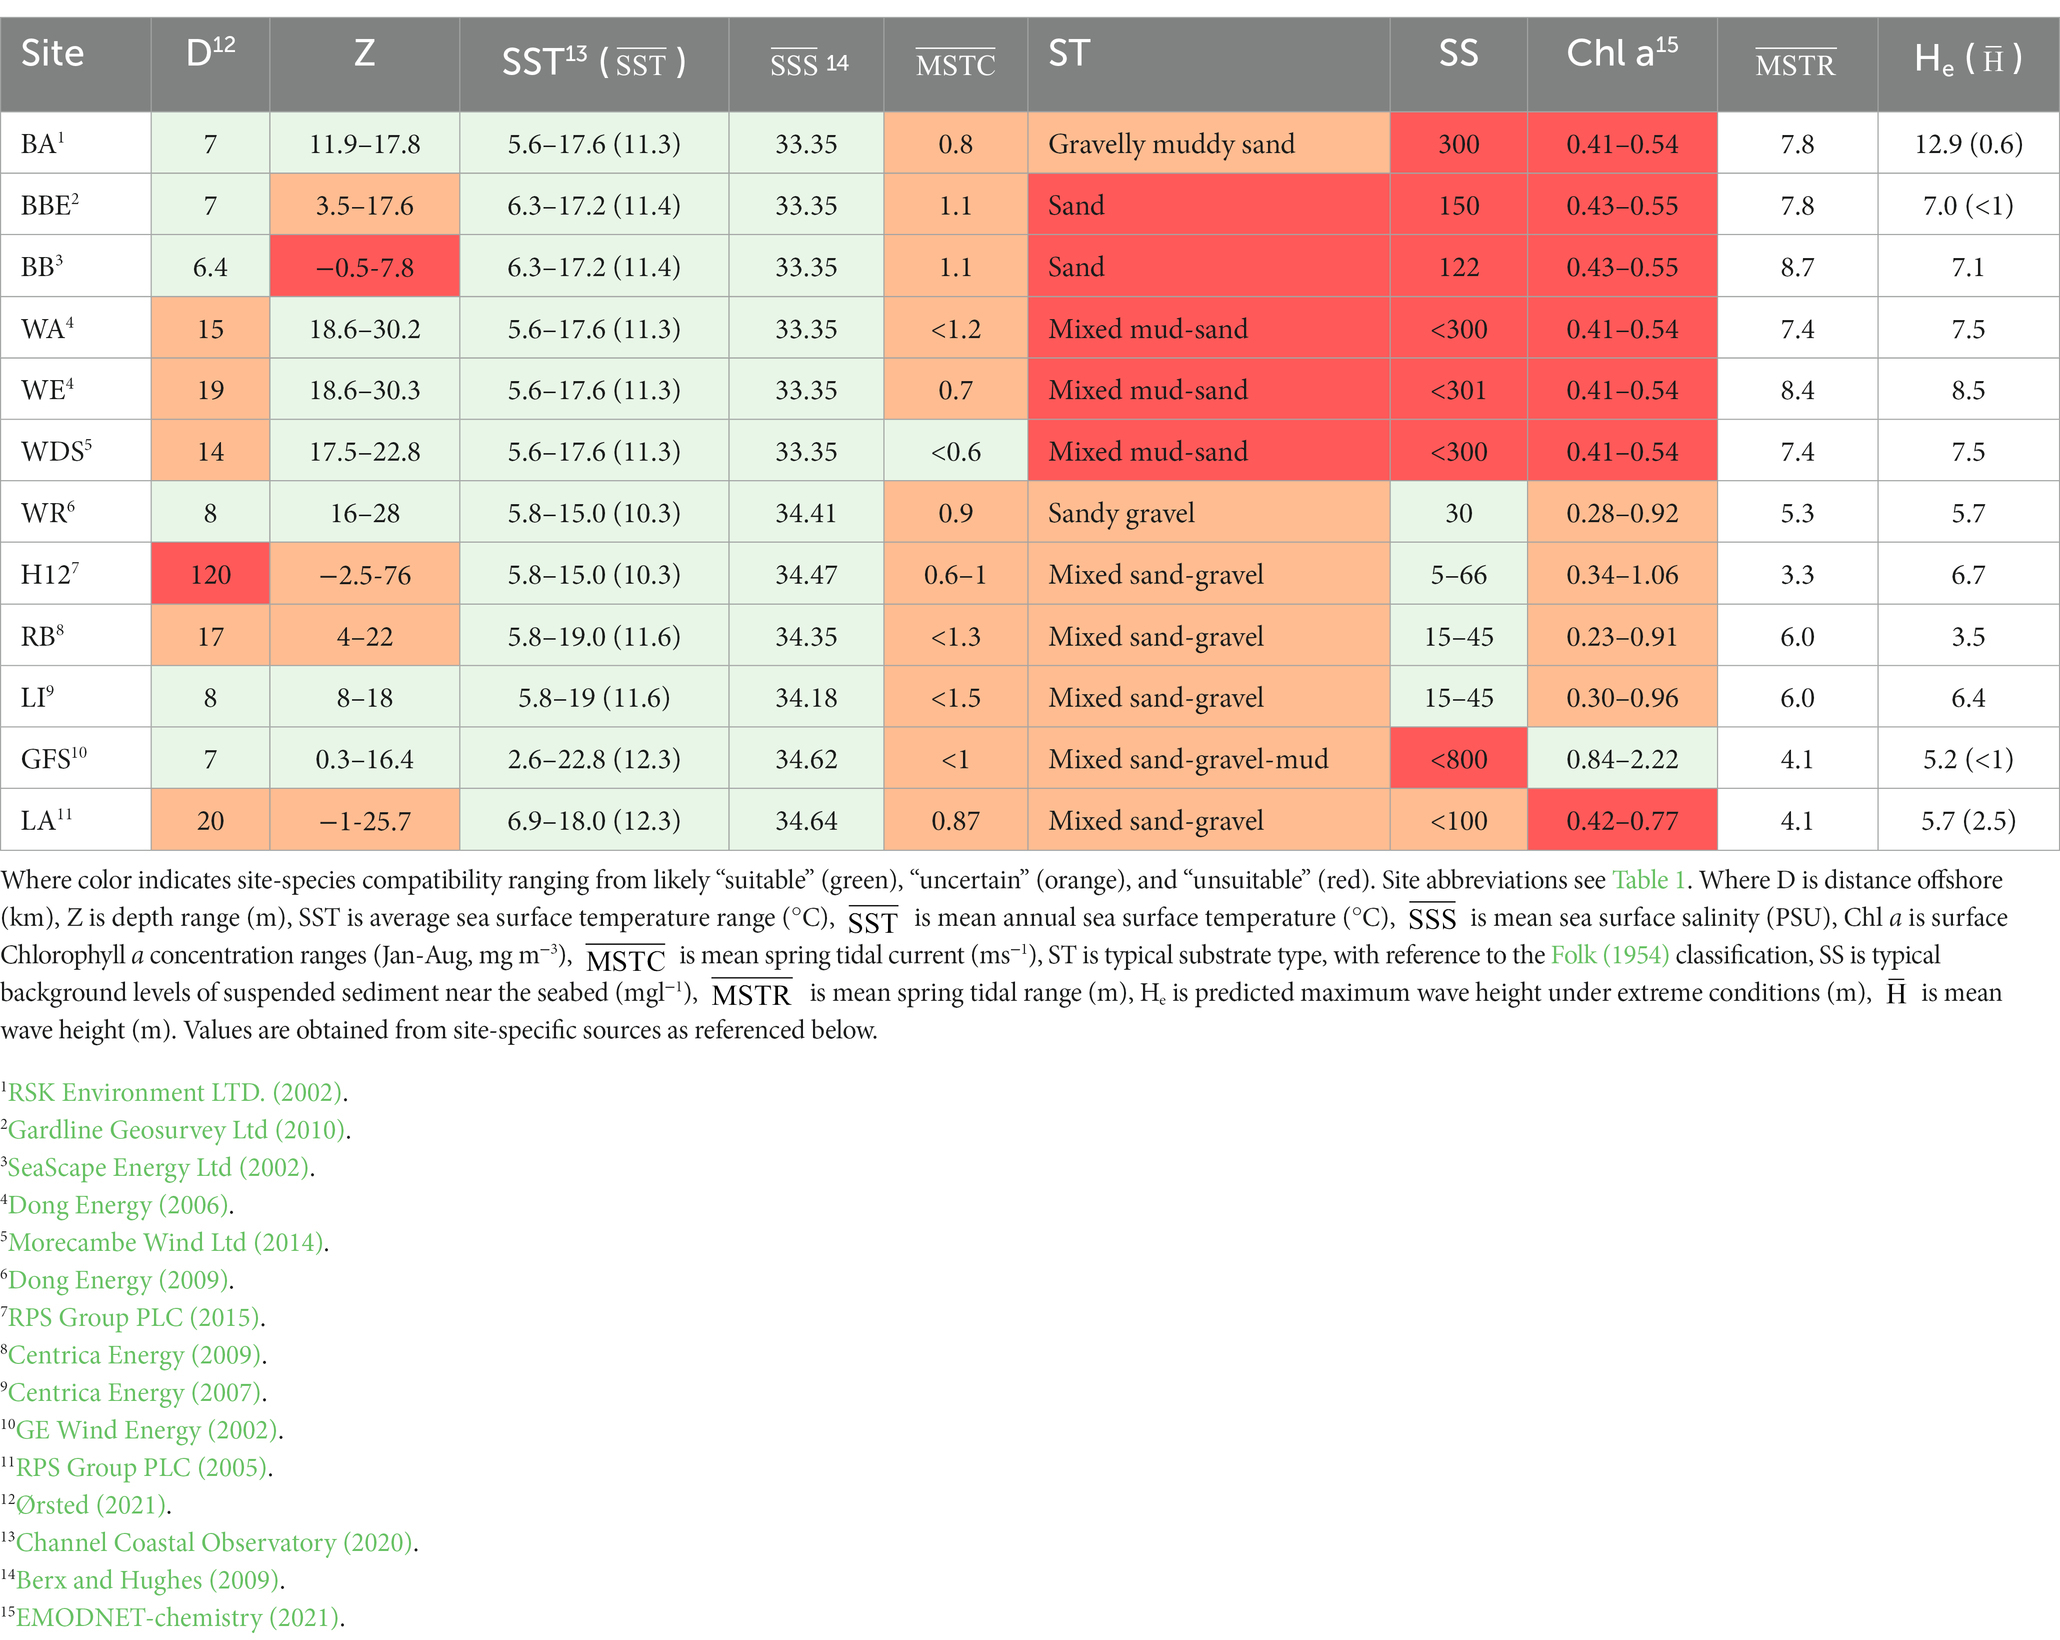Click the 17.5–22.8 depth cell
2060x1640 pixels.
pos(364,451)
